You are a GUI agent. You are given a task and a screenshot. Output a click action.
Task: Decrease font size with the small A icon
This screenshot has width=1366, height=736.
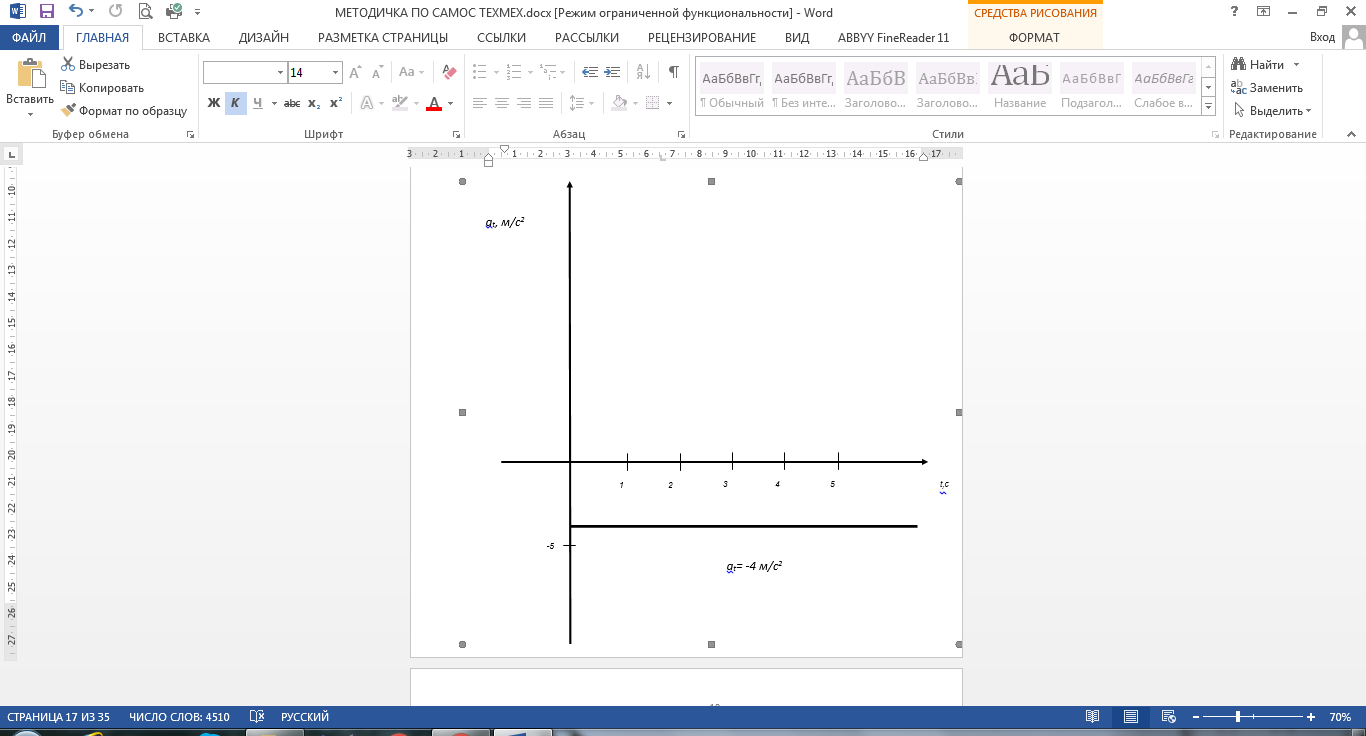[x=377, y=72]
